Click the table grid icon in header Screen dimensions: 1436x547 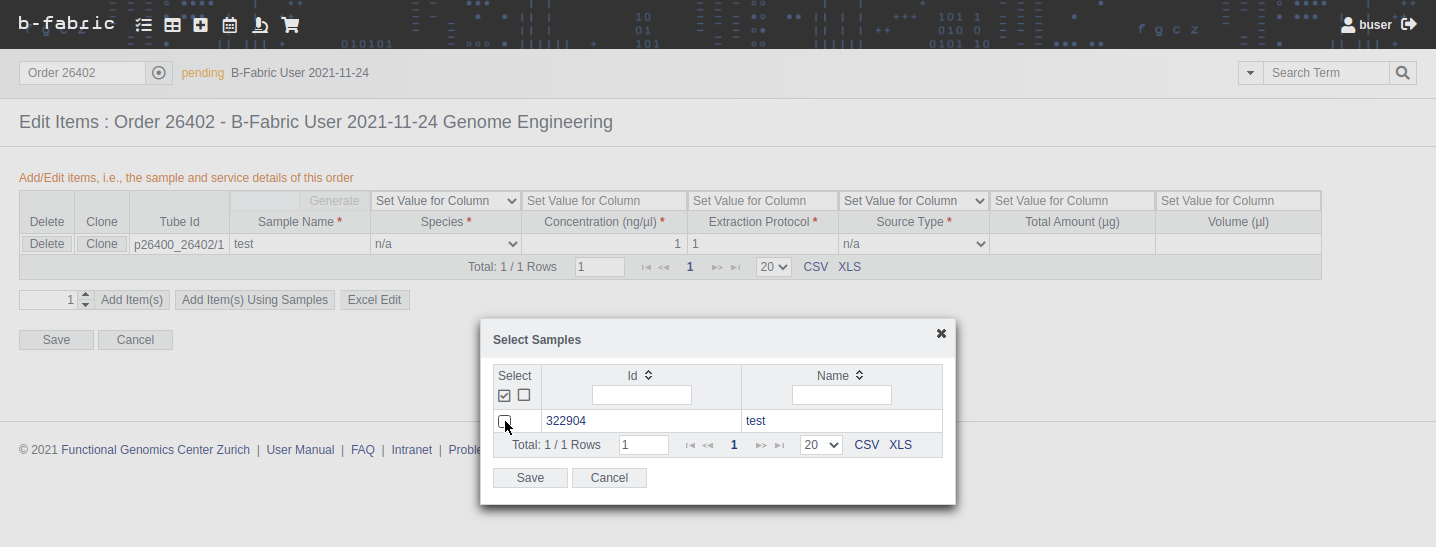(173, 25)
